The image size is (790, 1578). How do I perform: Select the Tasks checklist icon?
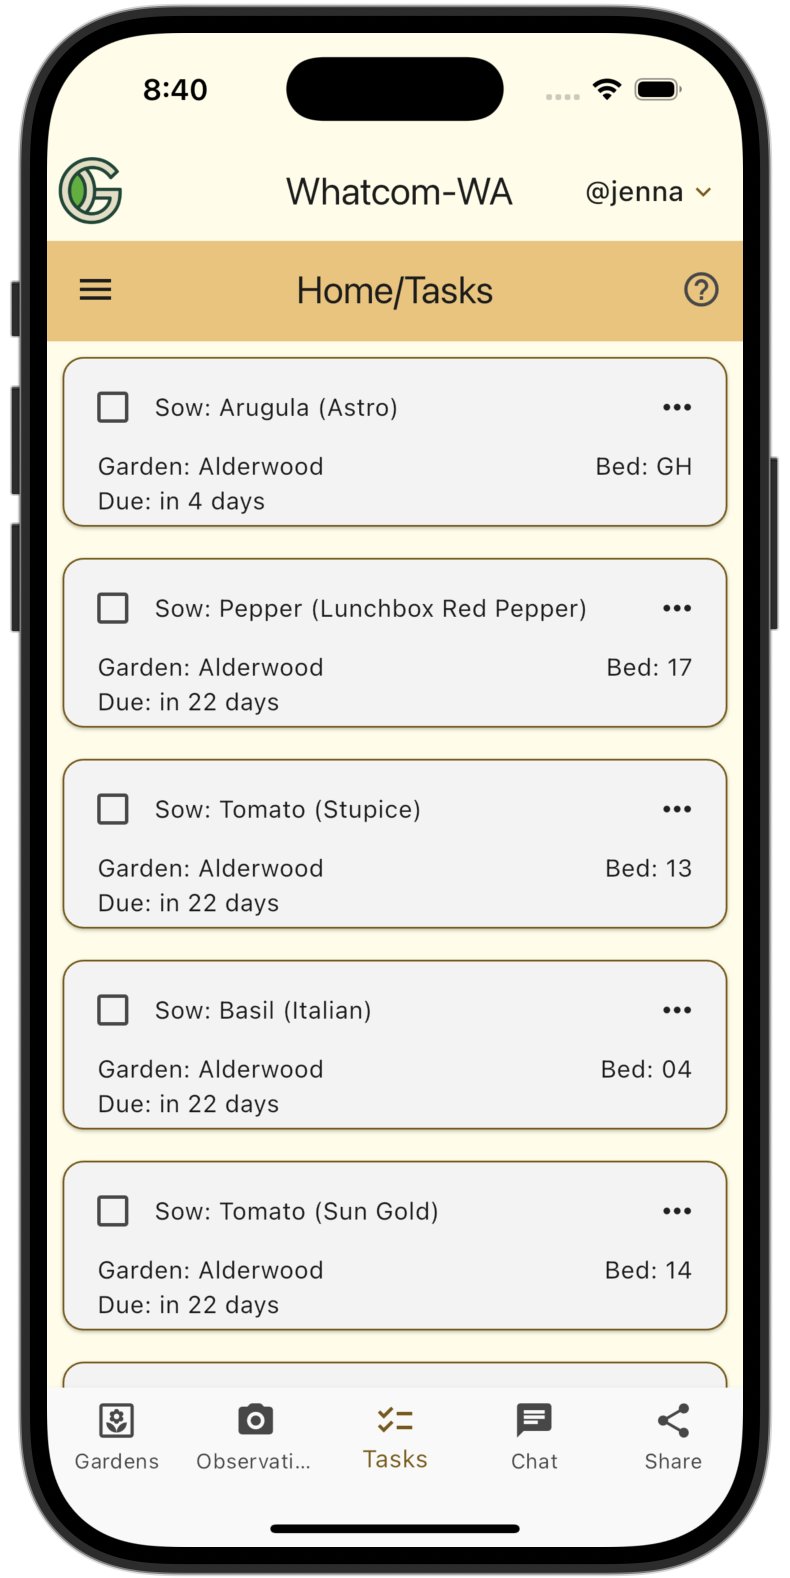(x=395, y=1420)
